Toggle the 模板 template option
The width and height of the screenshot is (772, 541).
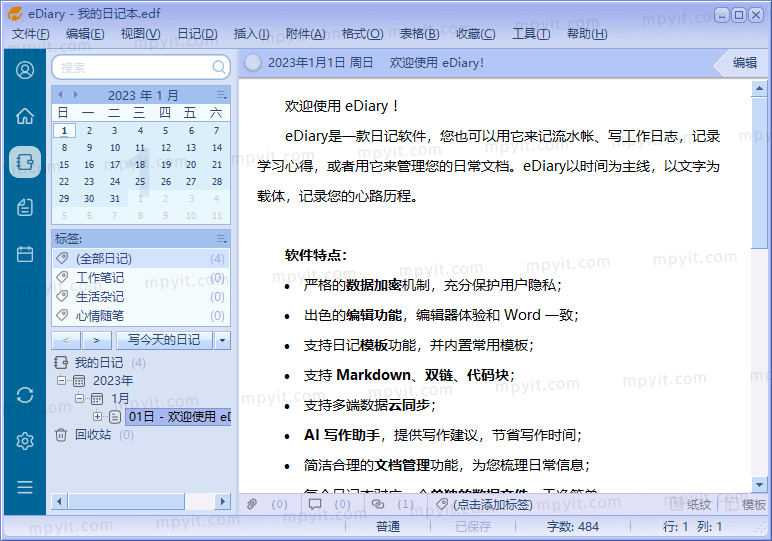coord(745,504)
